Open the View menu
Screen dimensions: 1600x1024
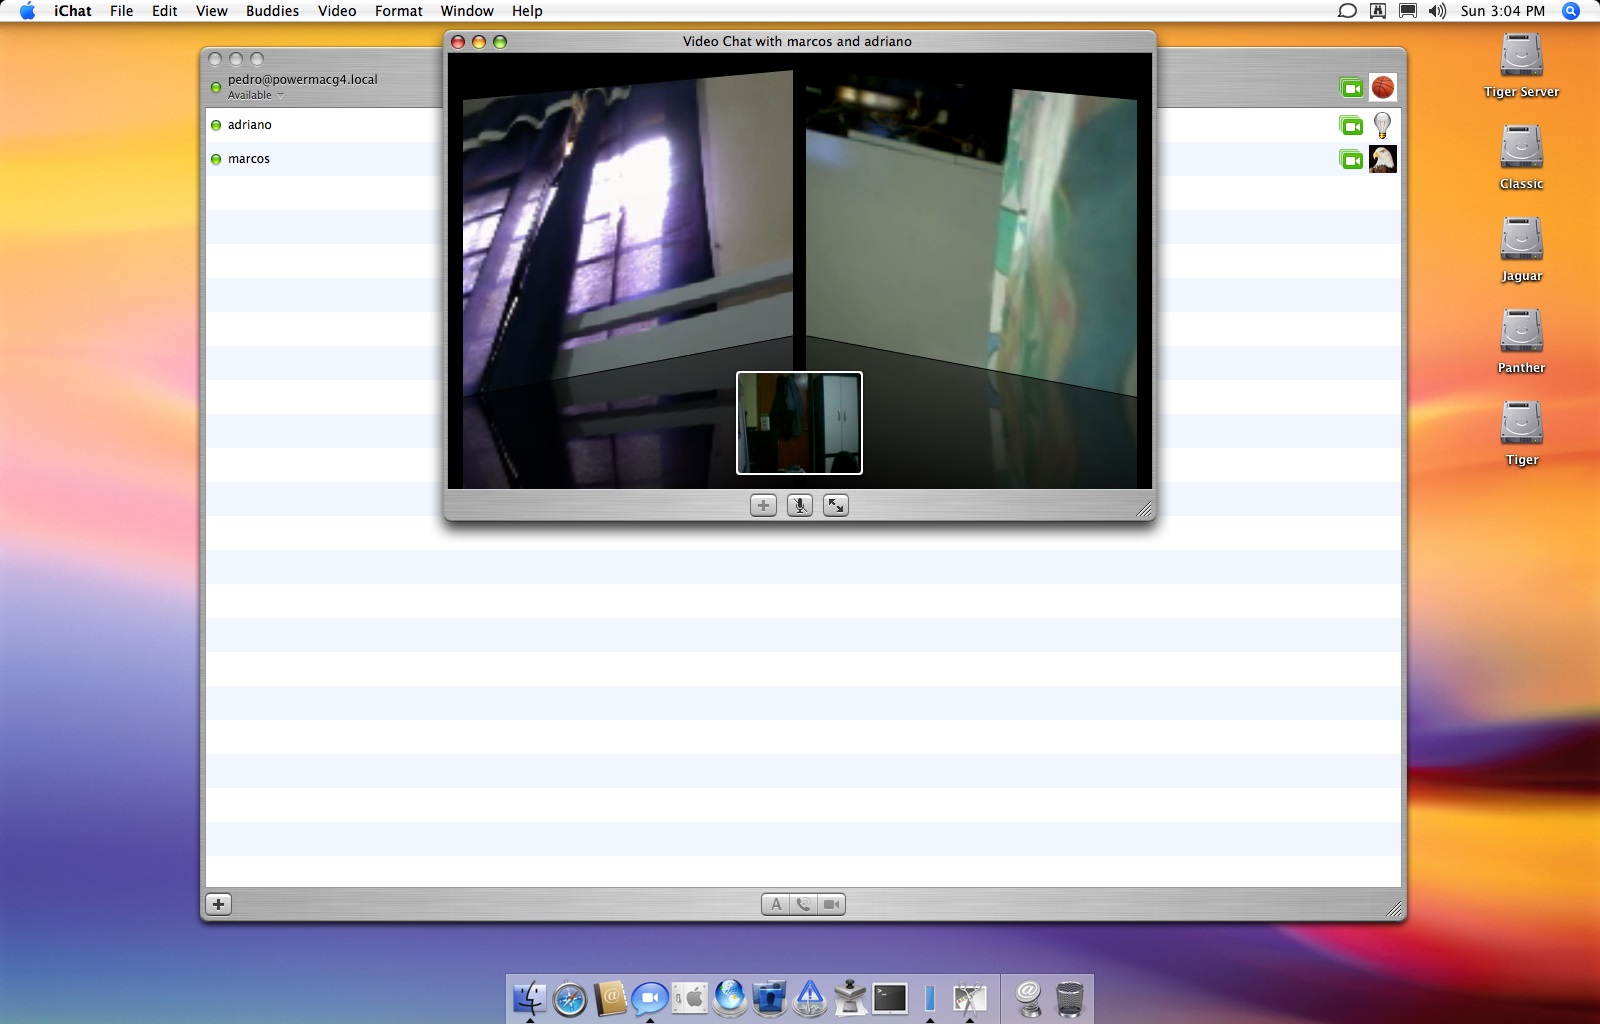tap(212, 11)
